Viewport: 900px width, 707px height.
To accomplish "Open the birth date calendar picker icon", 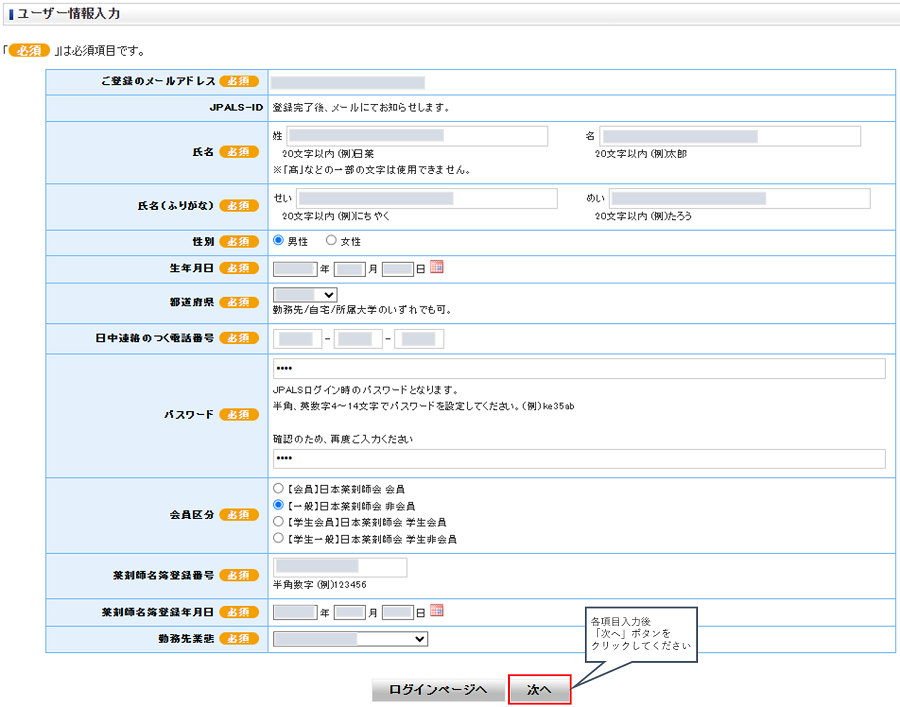I will 436,268.
